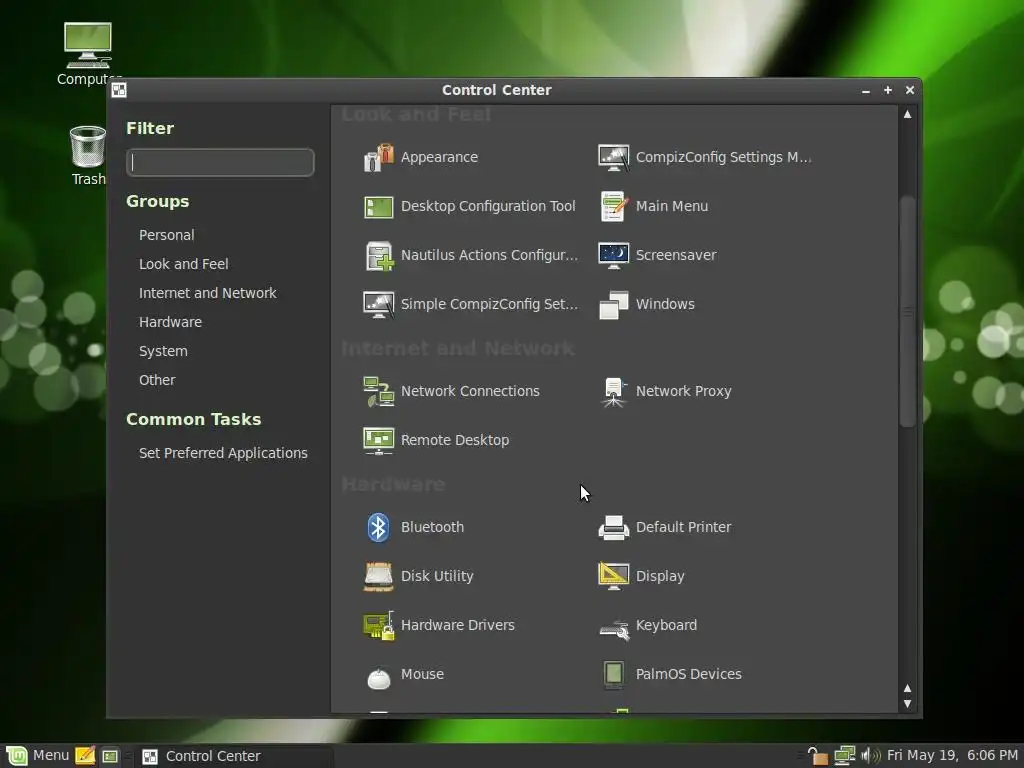This screenshot has height=768, width=1024.
Task: Open Set Preferred Applications task
Action: coord(223,453)
